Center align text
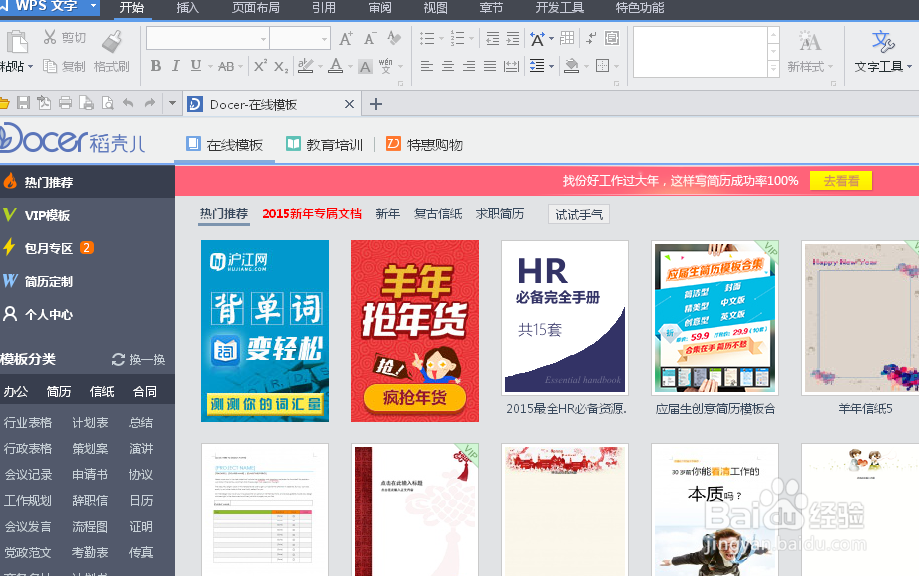Image resolution: width=919 pixels, height=576 pixels. pyautogui.click(x=448, y=66)
